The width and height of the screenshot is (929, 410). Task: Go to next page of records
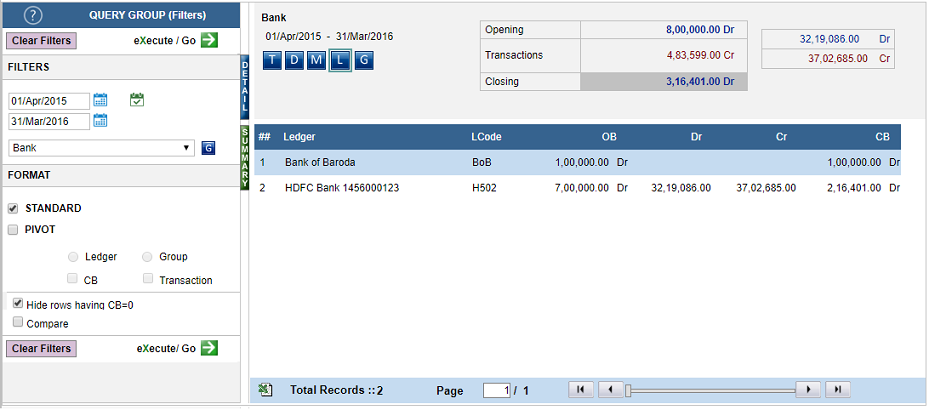point(808,389)
